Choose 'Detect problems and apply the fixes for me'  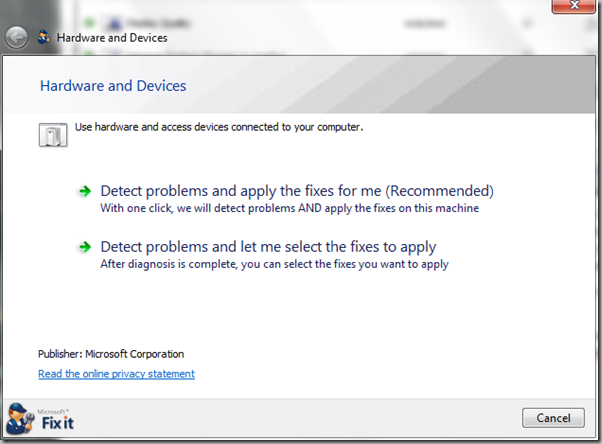297,191
